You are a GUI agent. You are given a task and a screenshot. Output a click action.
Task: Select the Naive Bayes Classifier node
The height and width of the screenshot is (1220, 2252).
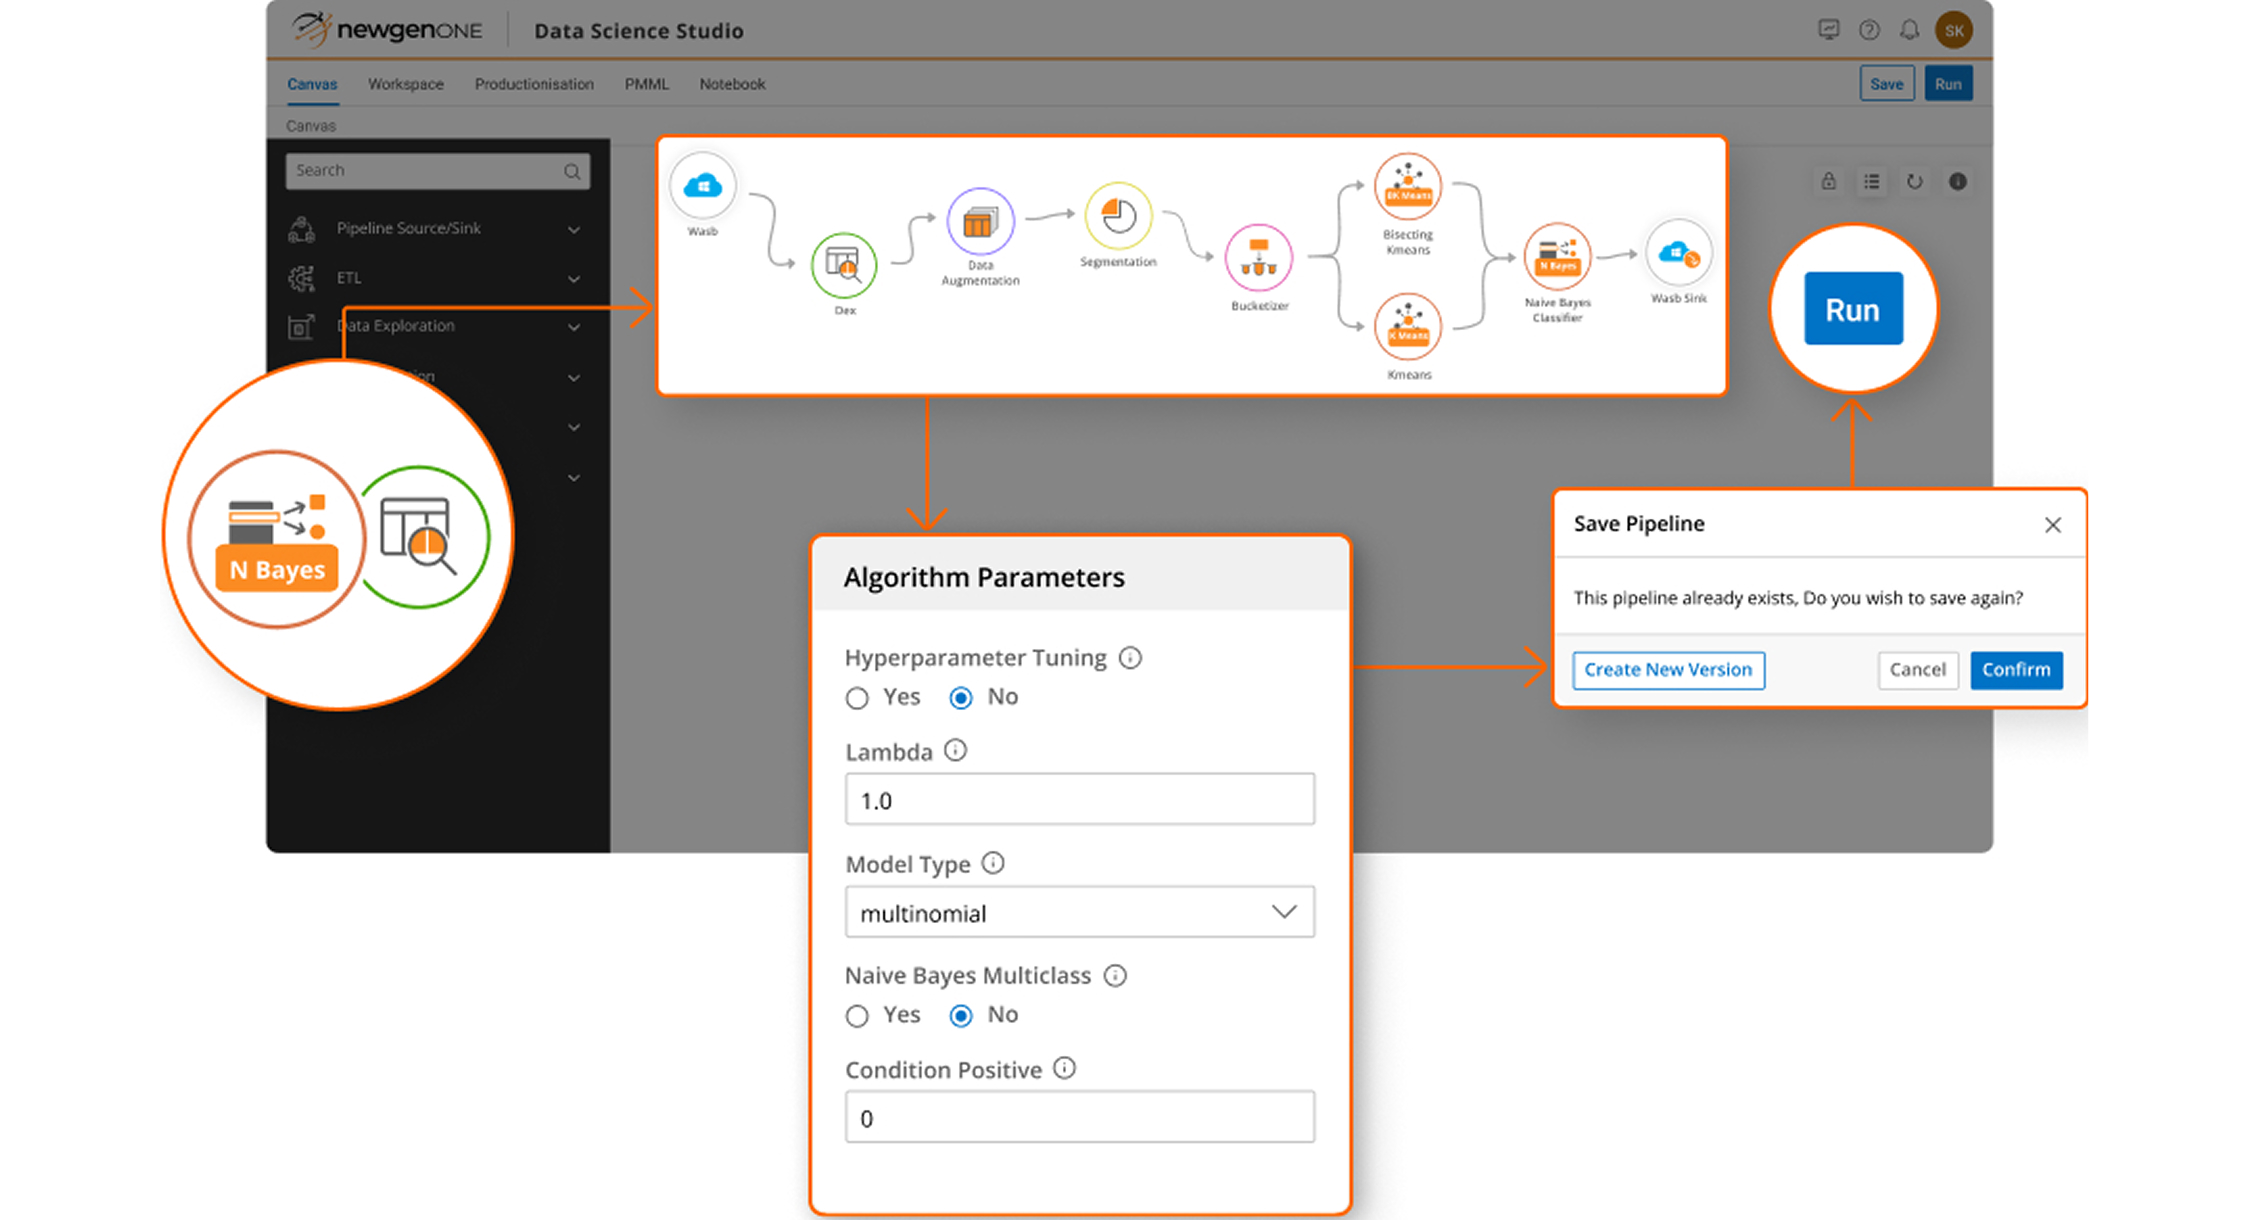click(1556, 260)
